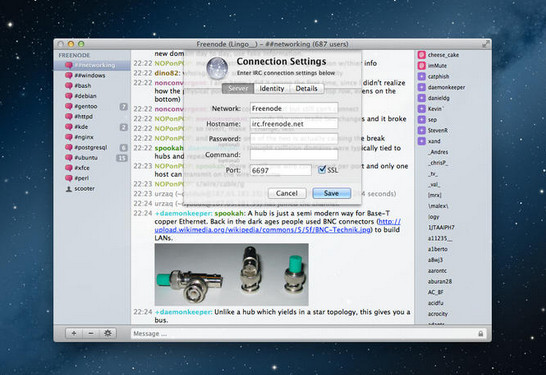The image size is (546, 375).
Task: Click the #debian channel bubble icon
Action: click(x=69, y=96)
